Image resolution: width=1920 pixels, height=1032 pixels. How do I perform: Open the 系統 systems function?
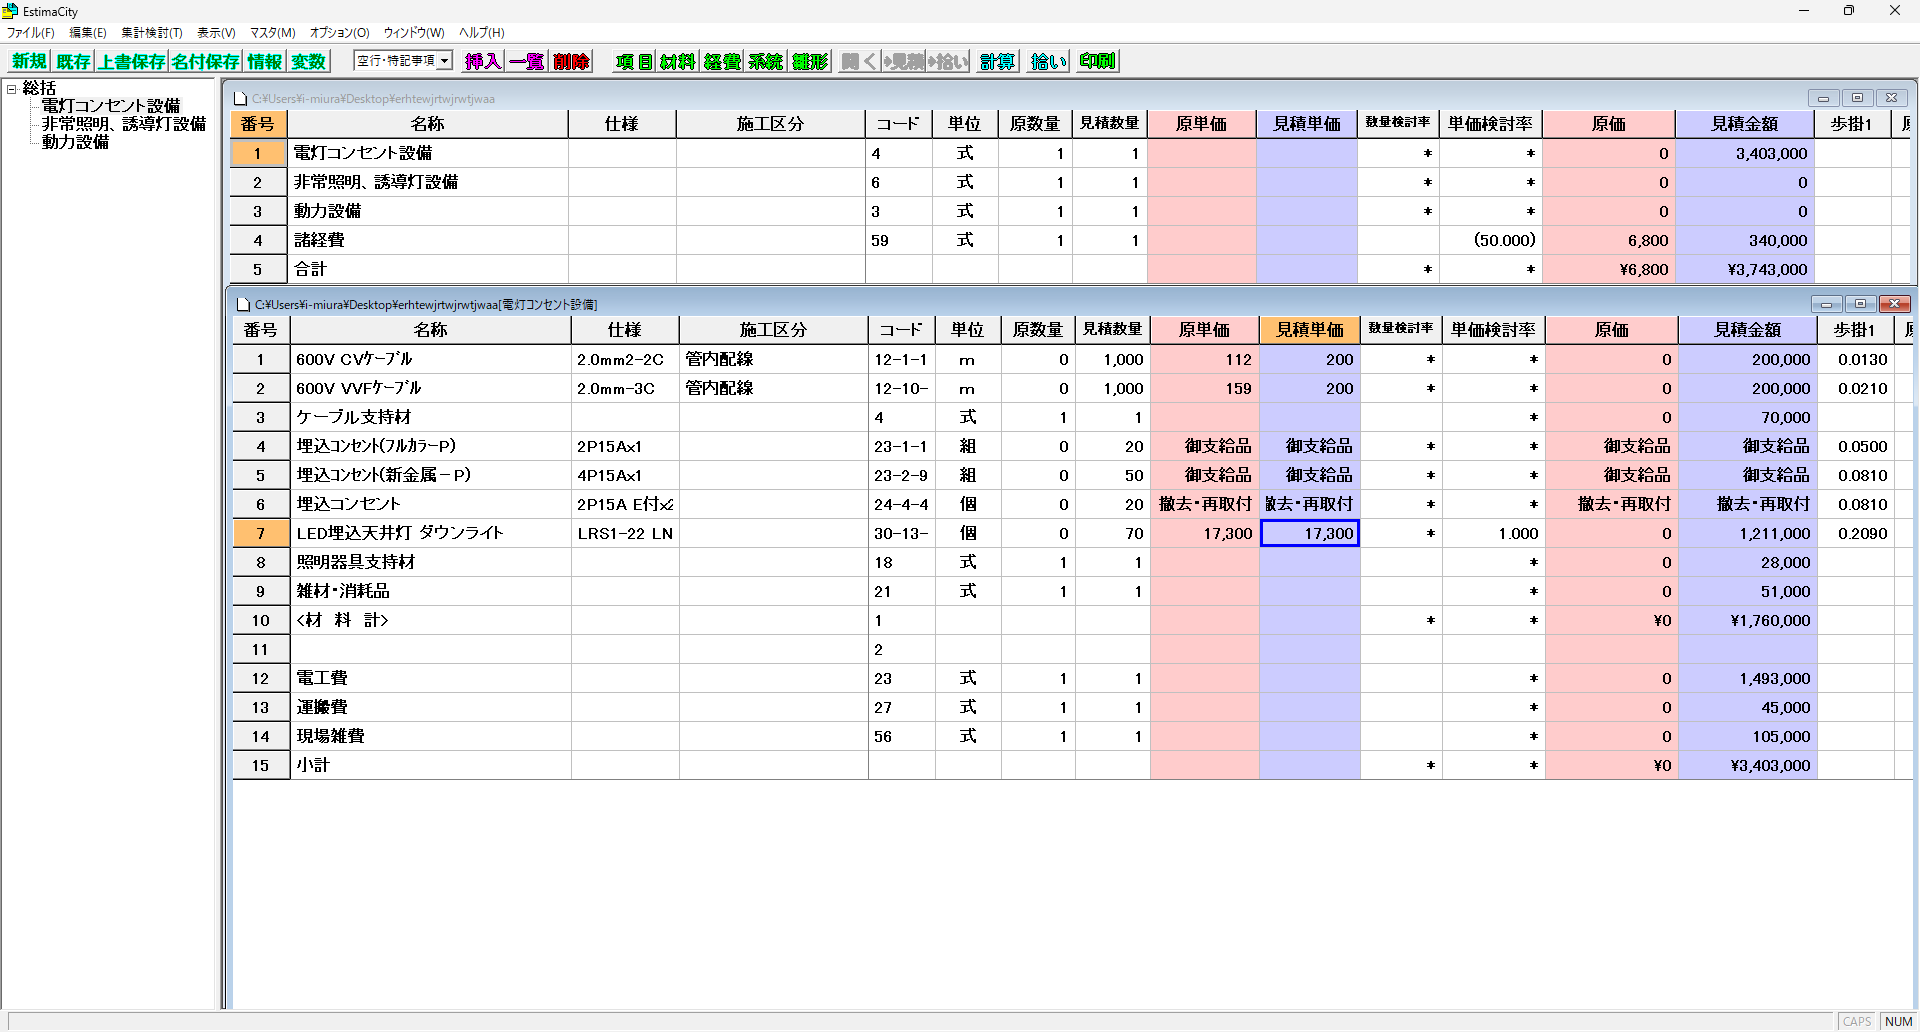[x=765, y=61]
